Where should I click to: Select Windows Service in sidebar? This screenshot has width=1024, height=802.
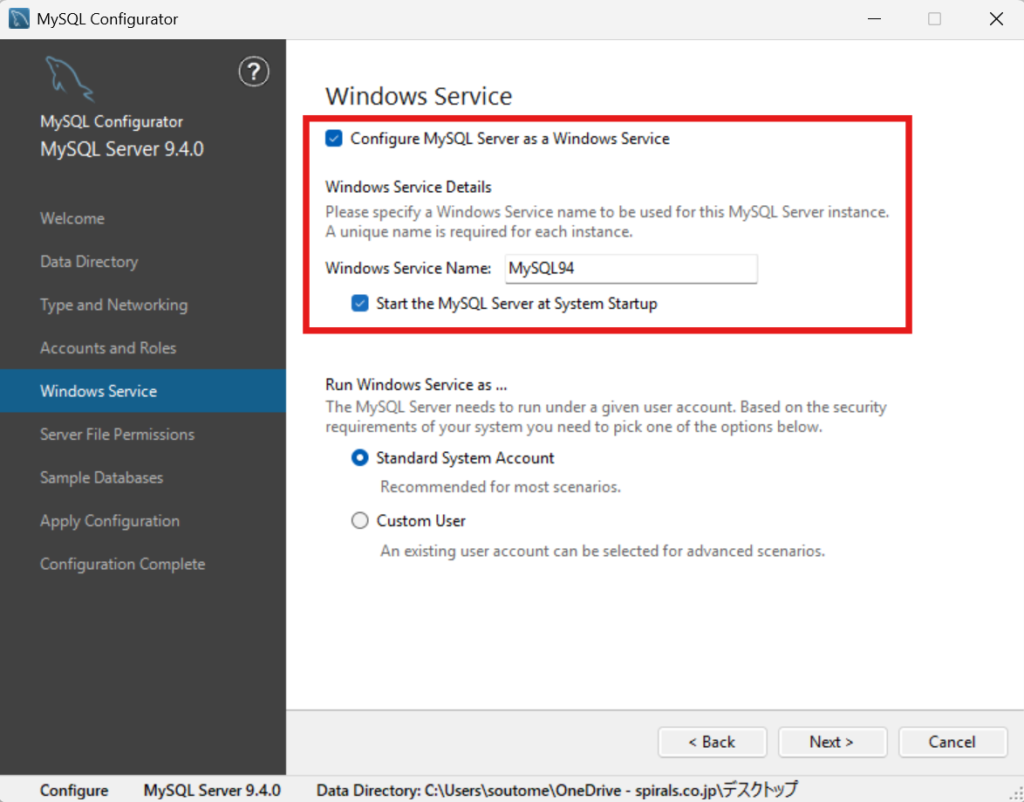coord(98,391)
